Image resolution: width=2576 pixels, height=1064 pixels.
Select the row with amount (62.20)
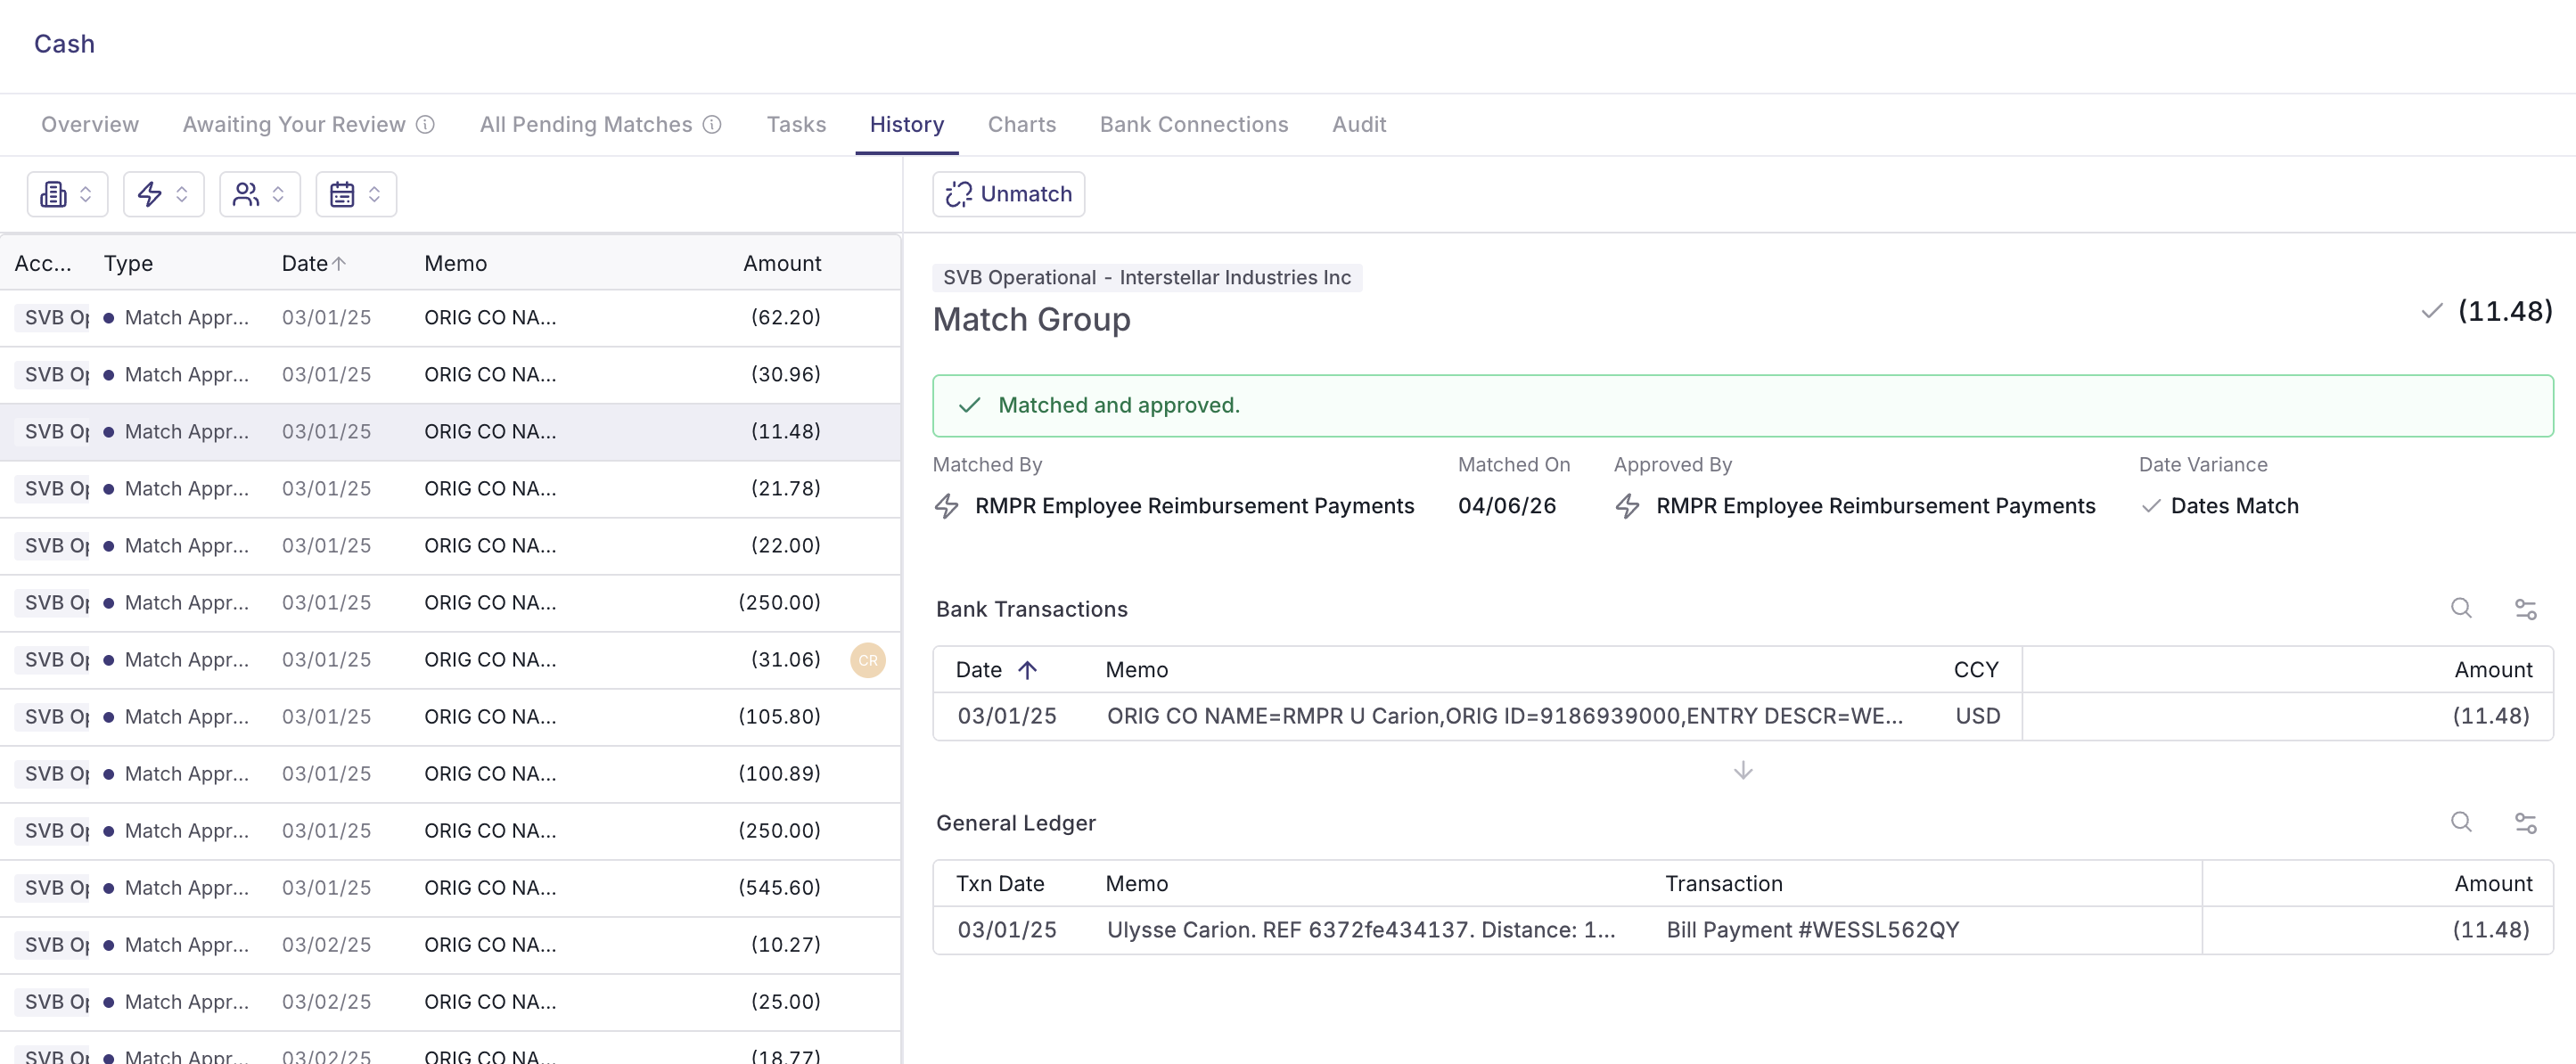pos(450,318)
